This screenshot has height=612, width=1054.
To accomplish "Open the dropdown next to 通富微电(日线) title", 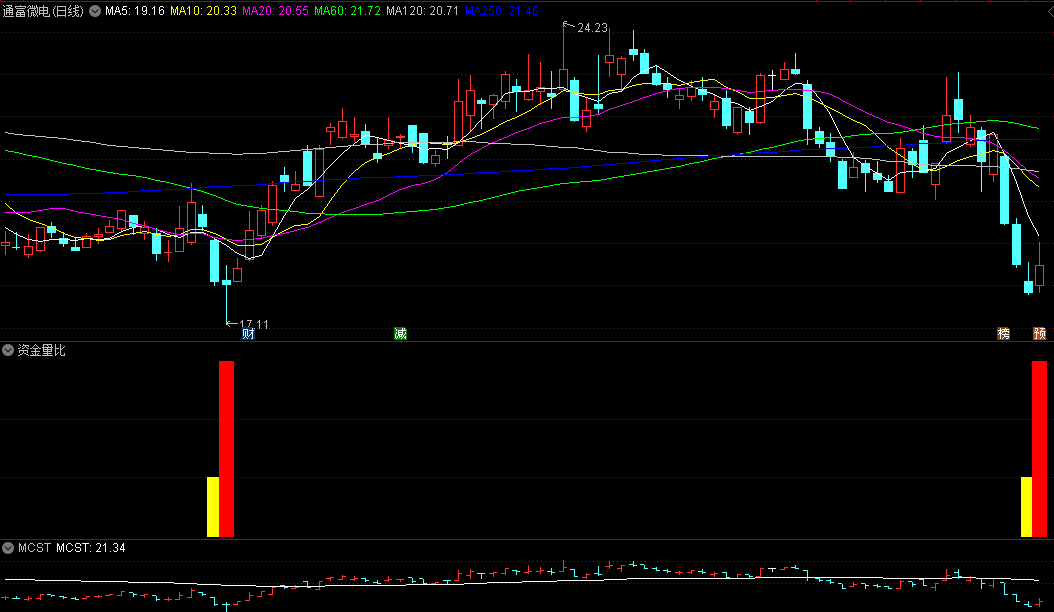I will [x=95, y=11].
